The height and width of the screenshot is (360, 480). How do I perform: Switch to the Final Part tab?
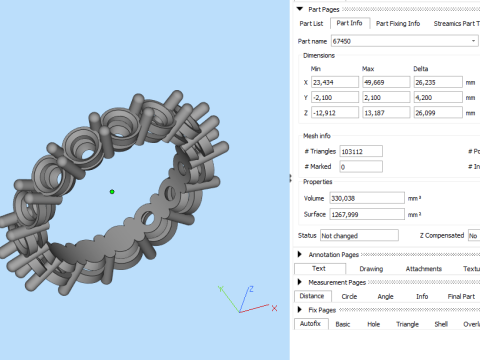click(461, 296)
